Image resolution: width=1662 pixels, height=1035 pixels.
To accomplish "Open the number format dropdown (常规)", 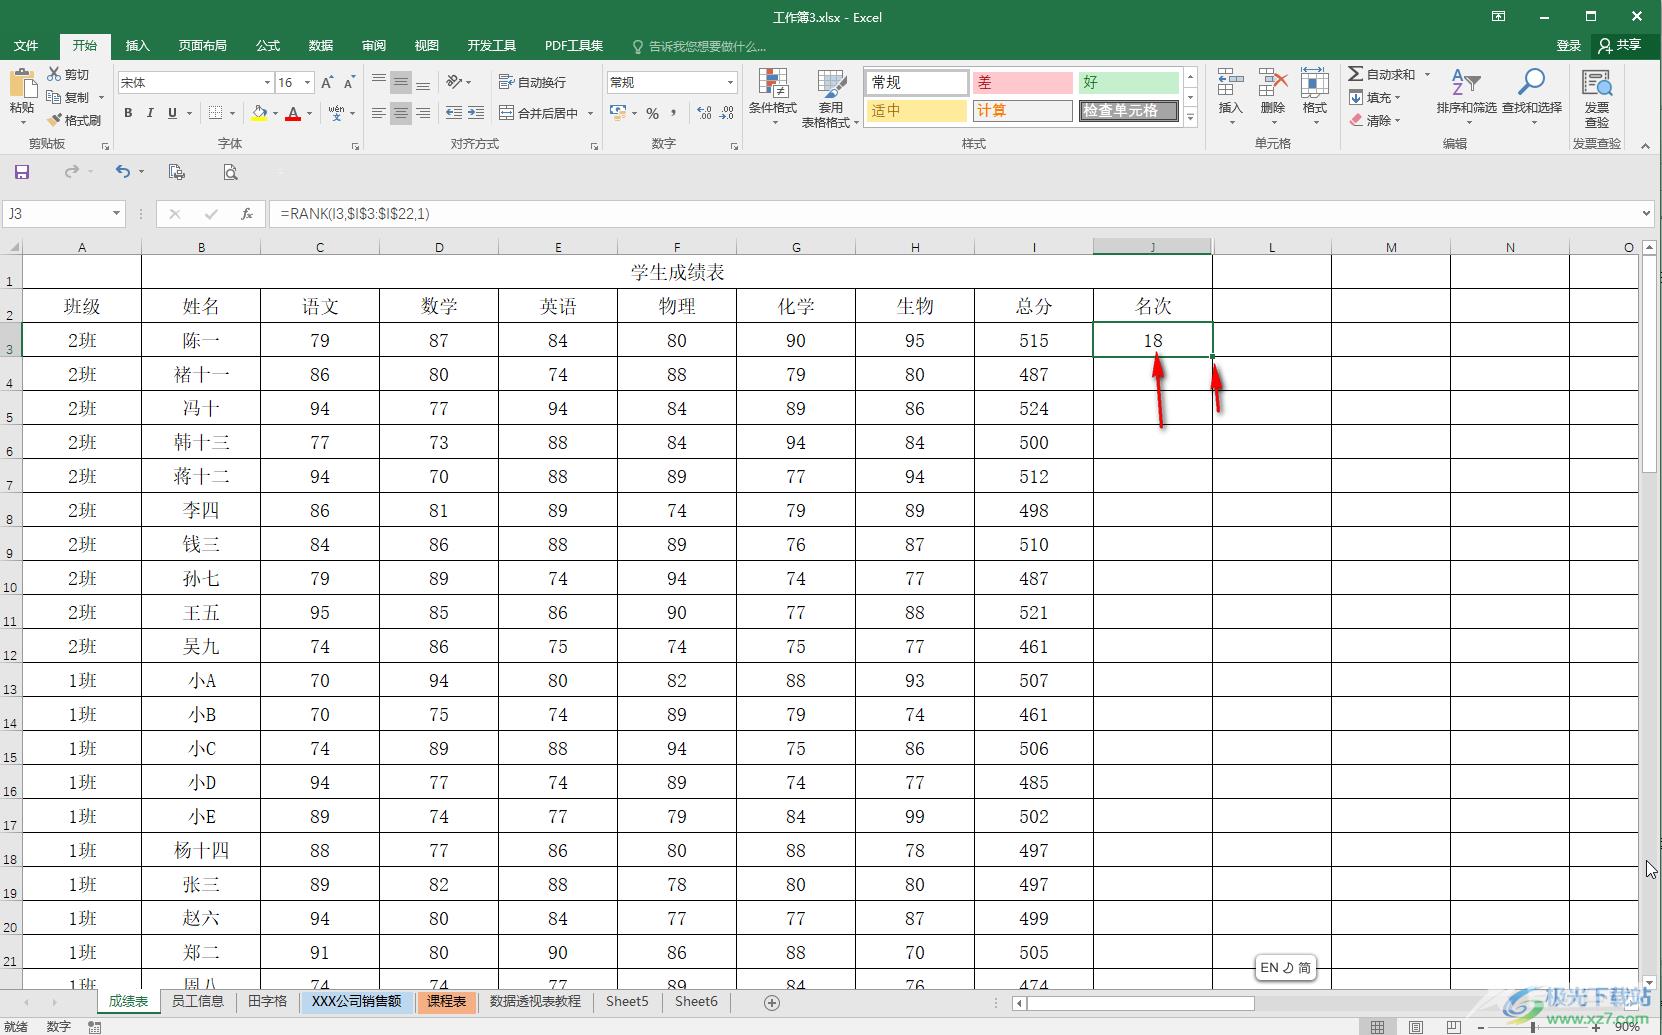I will coord(730,83).
